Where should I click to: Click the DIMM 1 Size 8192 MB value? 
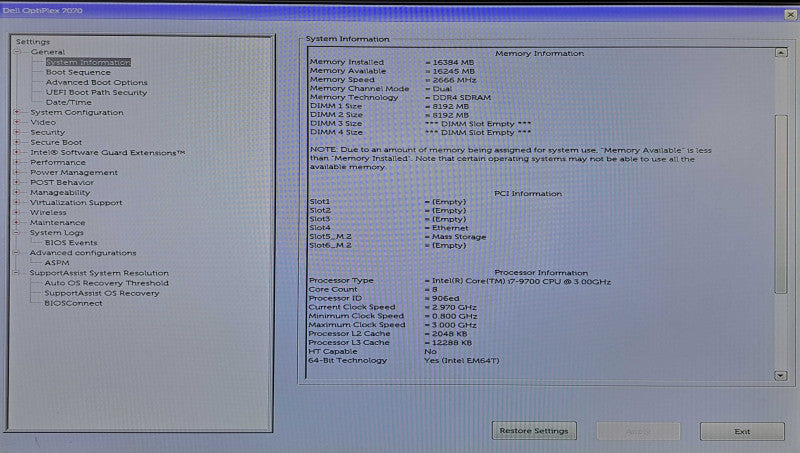[447, 106]
